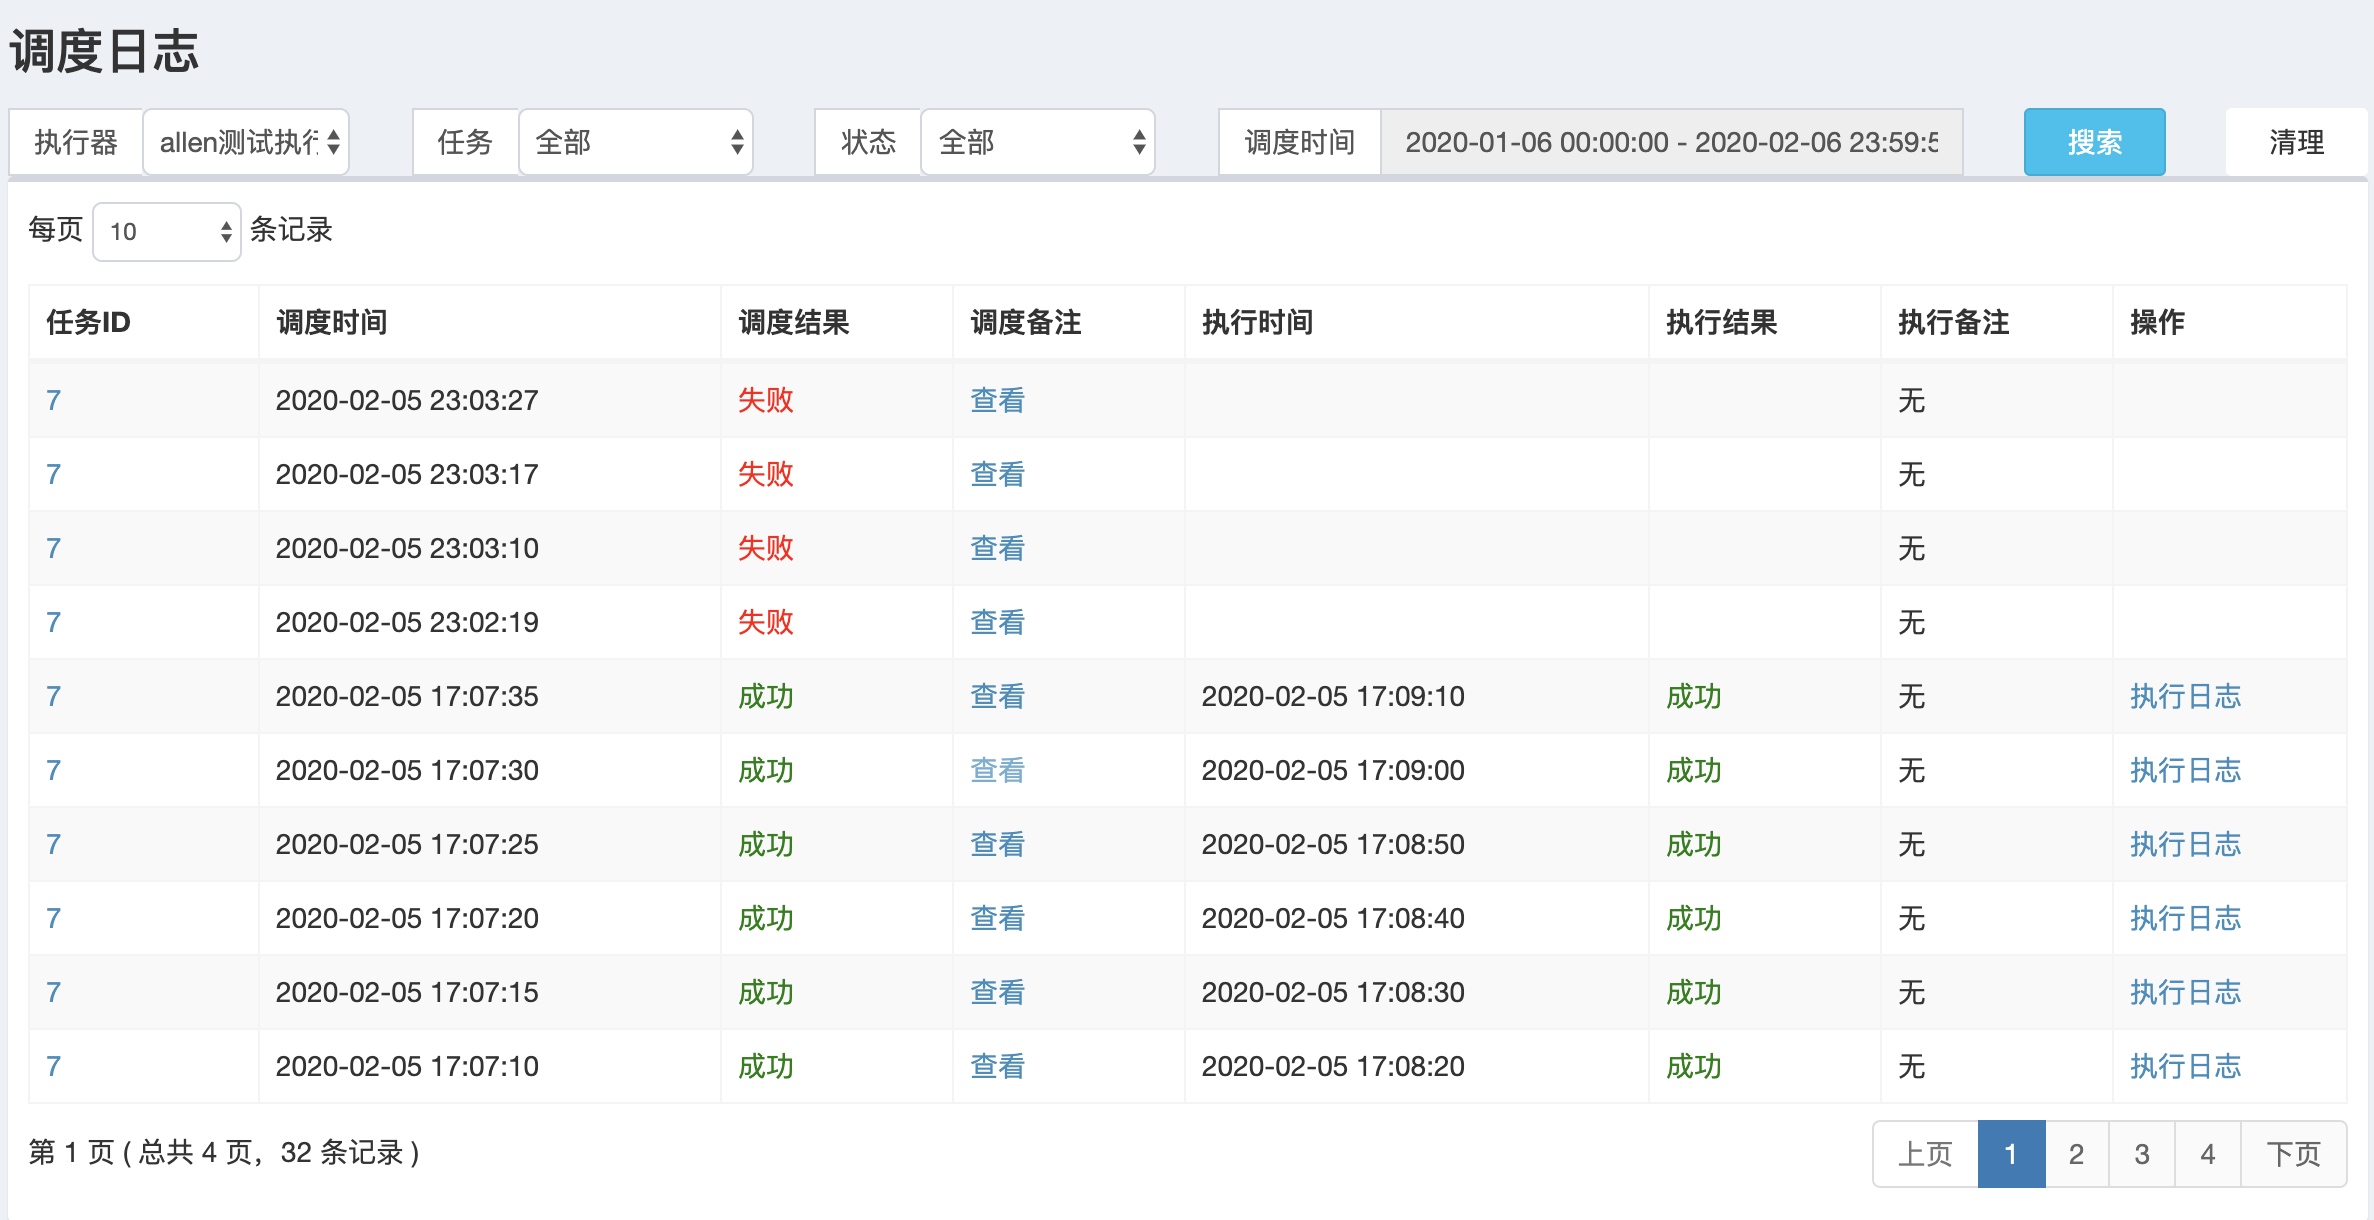Screen dimensions: 2374x1220
Task: Open 查看 for schedule 17:07:35
Action: (997, 696)
